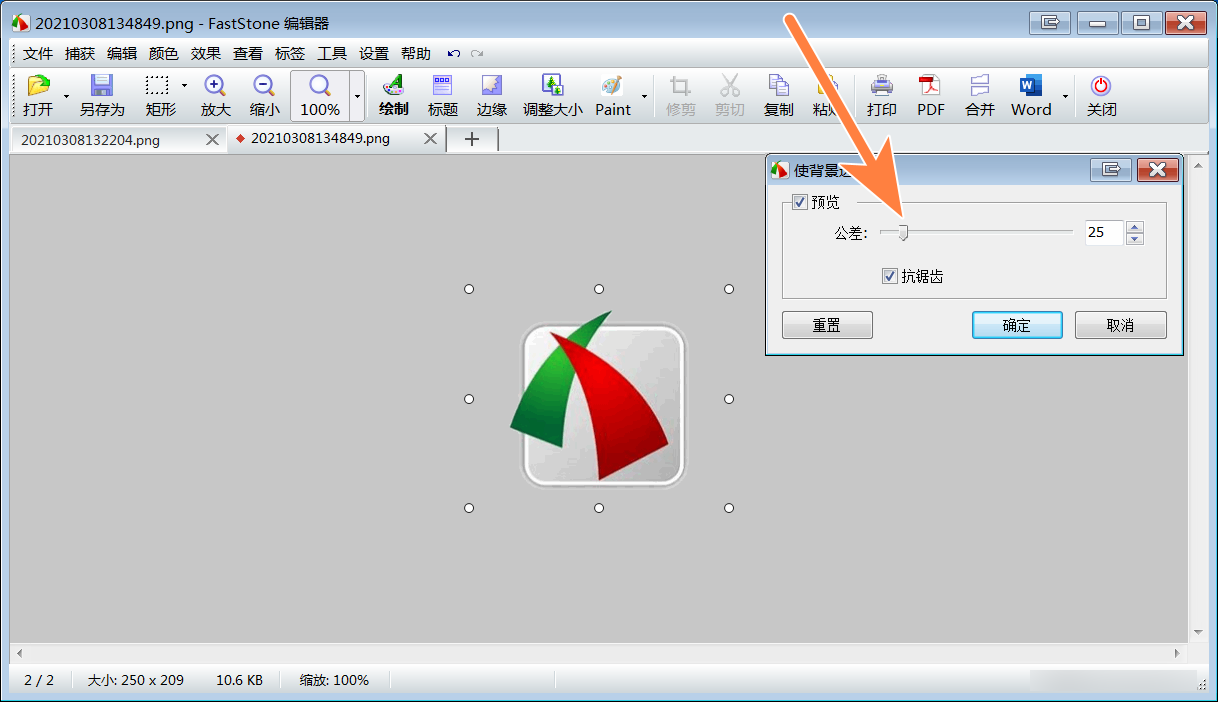Click the 标题 (Caption) toolbar icon

(x=442, y=96)
